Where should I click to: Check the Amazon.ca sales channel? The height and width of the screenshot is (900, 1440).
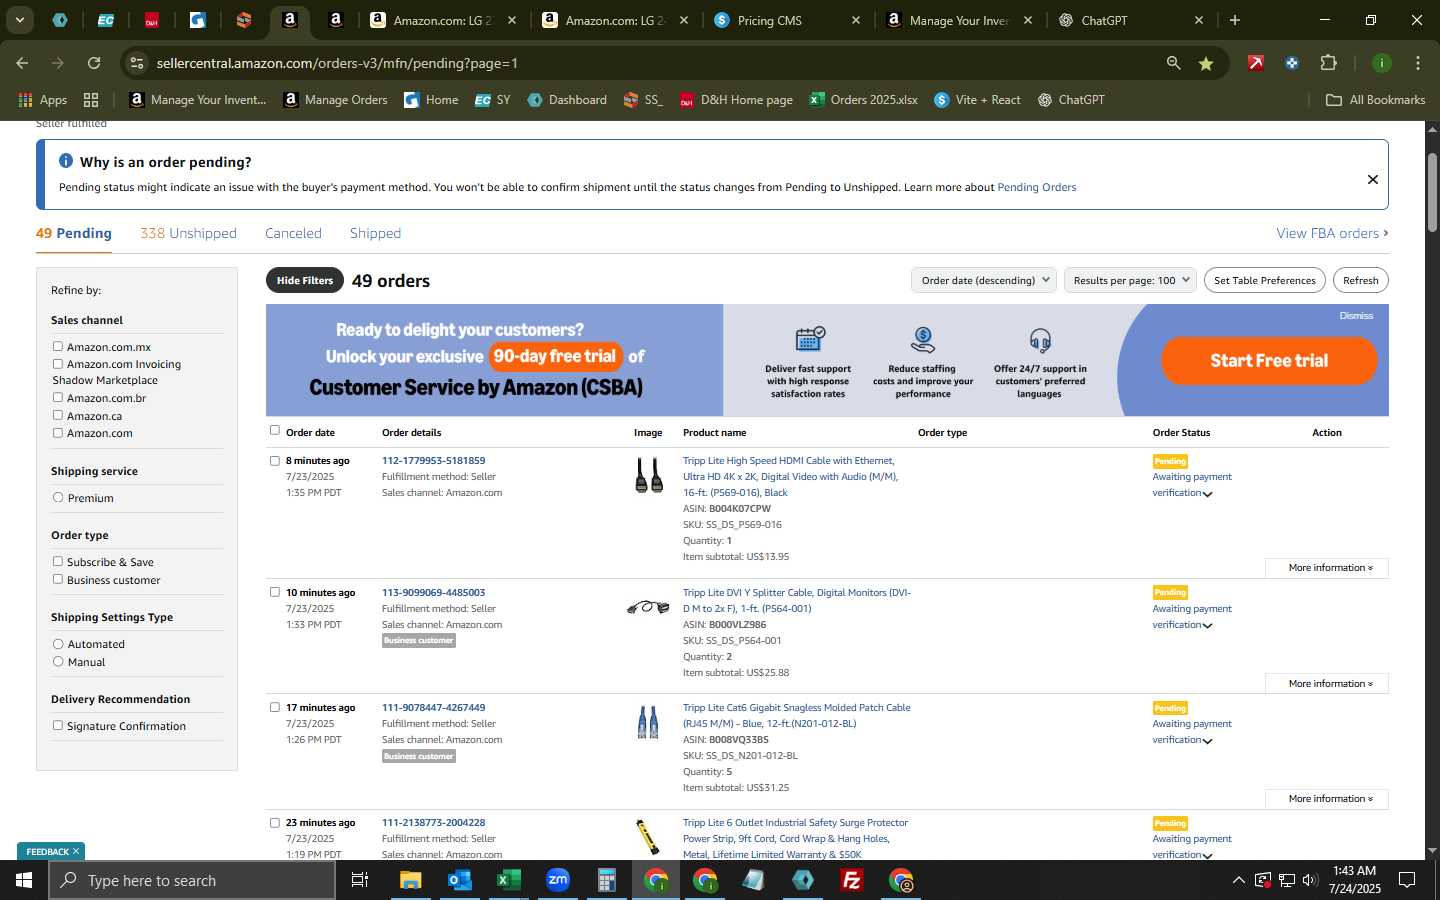[58, 415]
